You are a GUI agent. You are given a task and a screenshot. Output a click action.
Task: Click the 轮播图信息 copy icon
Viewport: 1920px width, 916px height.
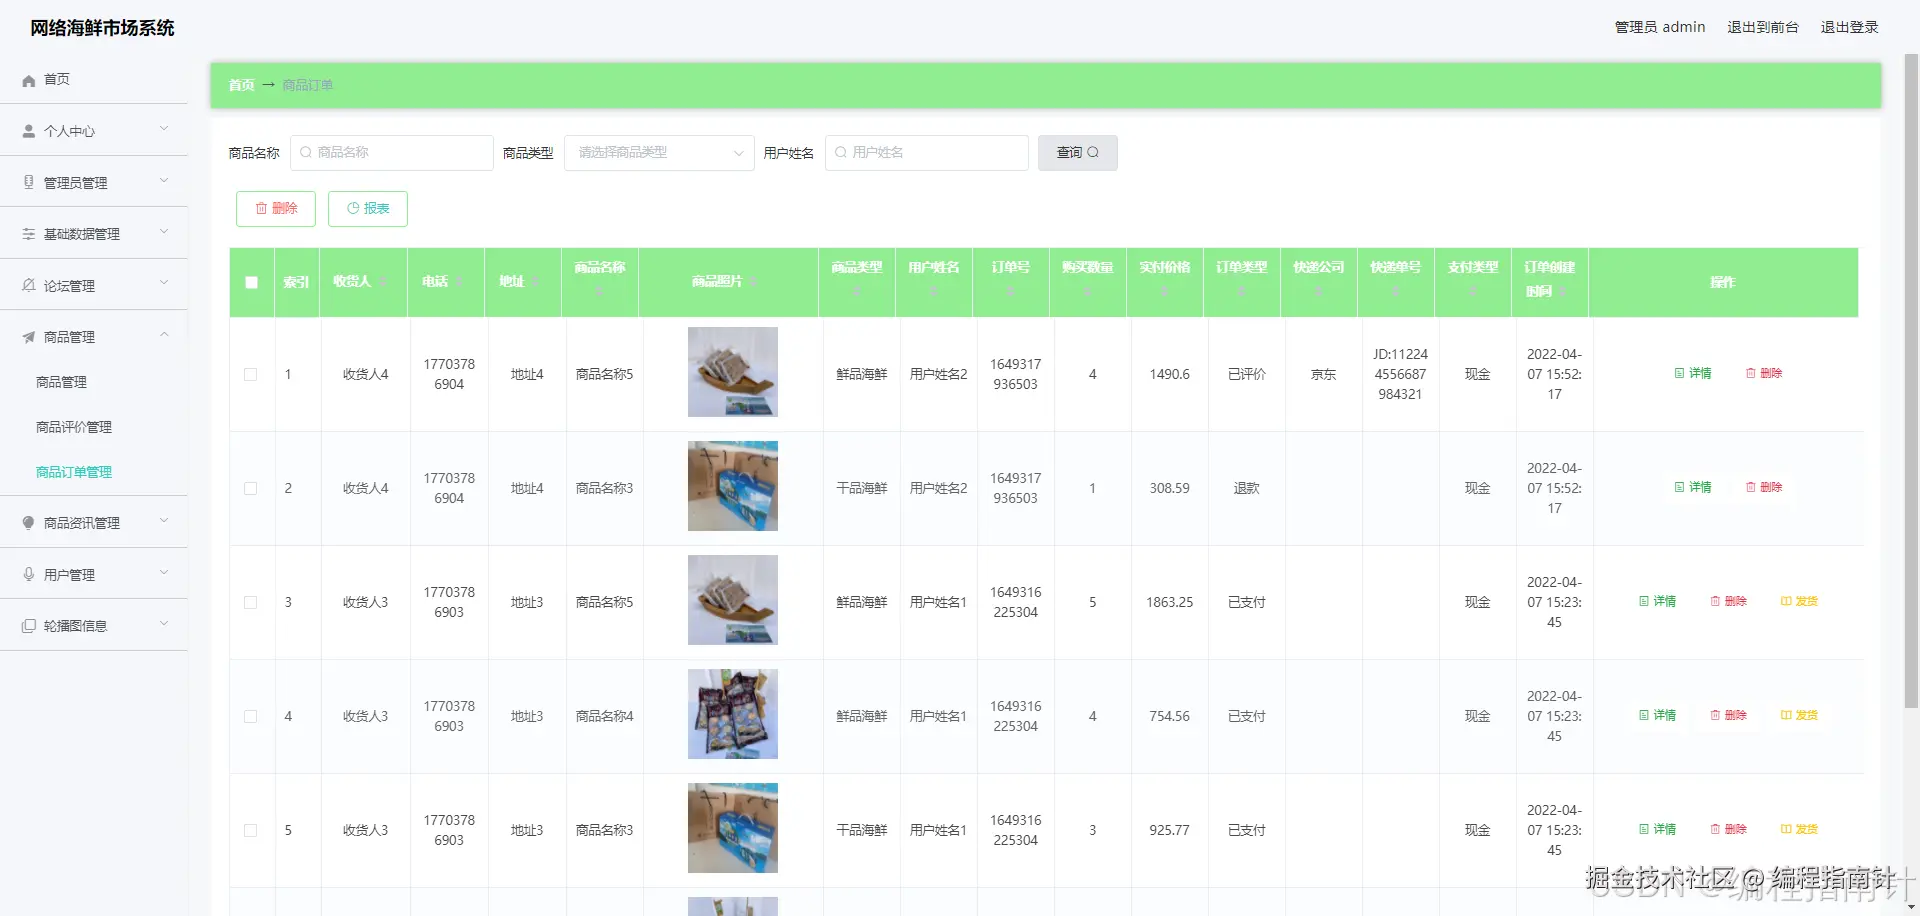coord(29,626)
